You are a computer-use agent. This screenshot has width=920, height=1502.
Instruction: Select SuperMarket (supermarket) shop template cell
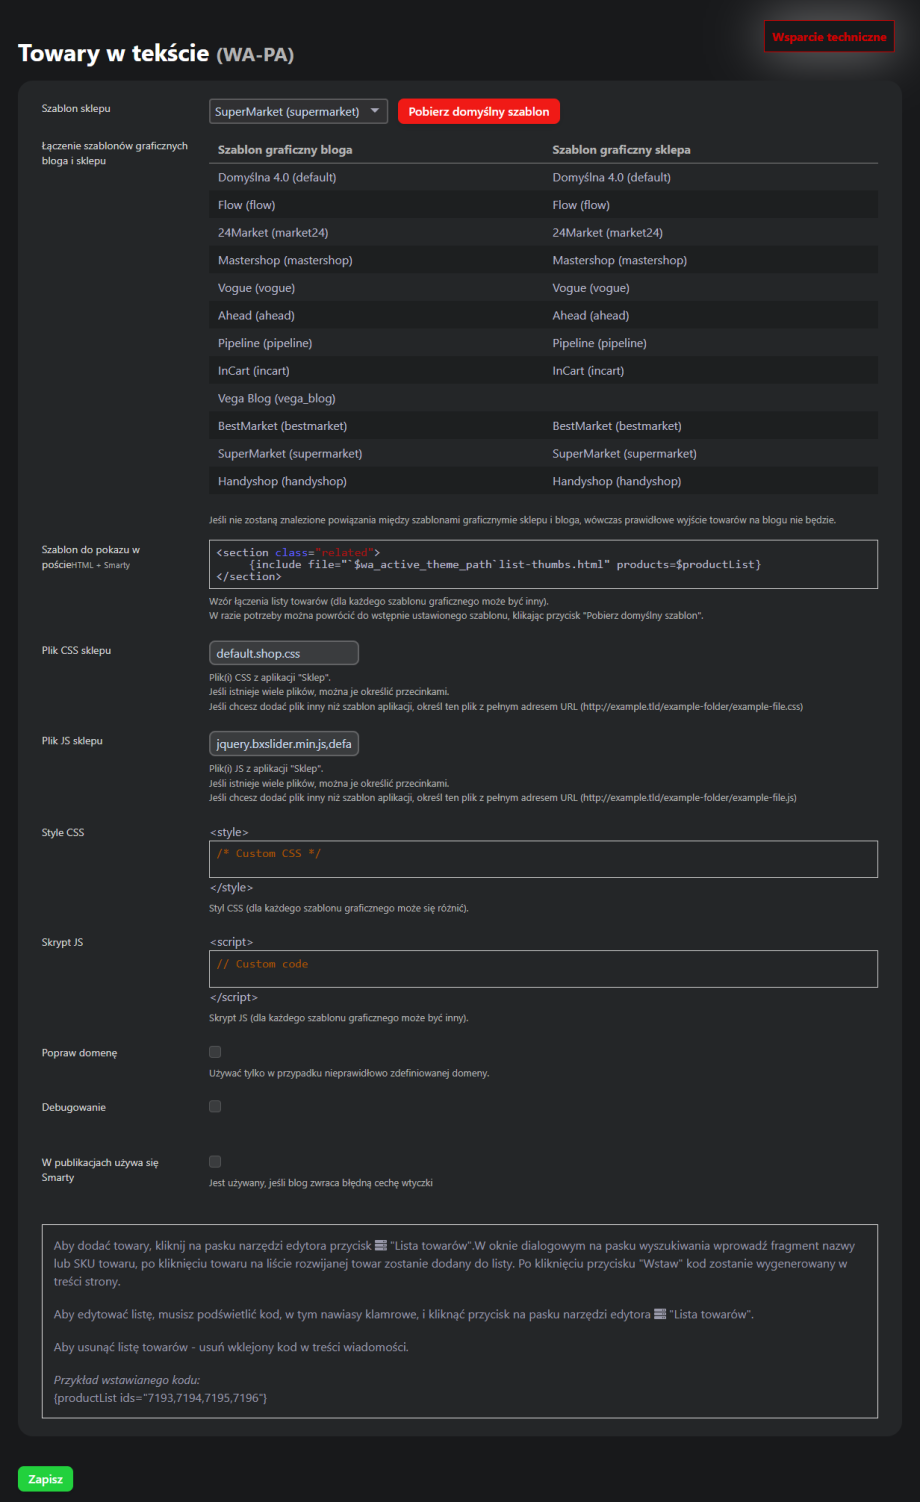click(624, 453)
